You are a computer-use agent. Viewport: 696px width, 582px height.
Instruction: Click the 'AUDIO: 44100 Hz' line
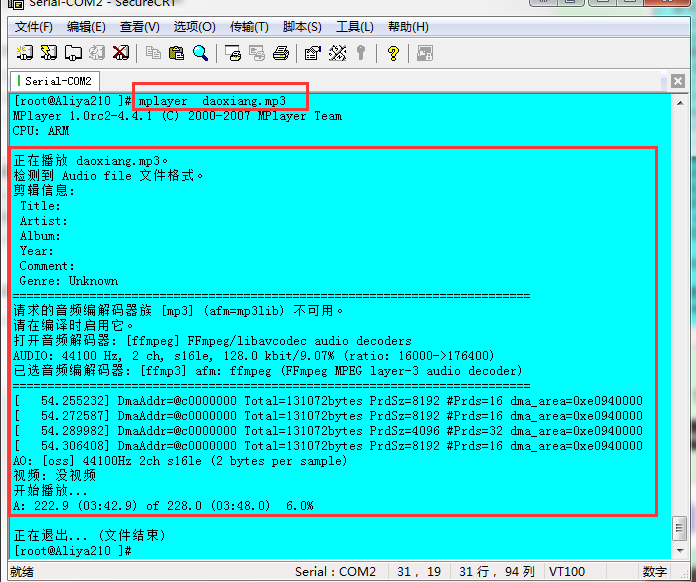253,356
